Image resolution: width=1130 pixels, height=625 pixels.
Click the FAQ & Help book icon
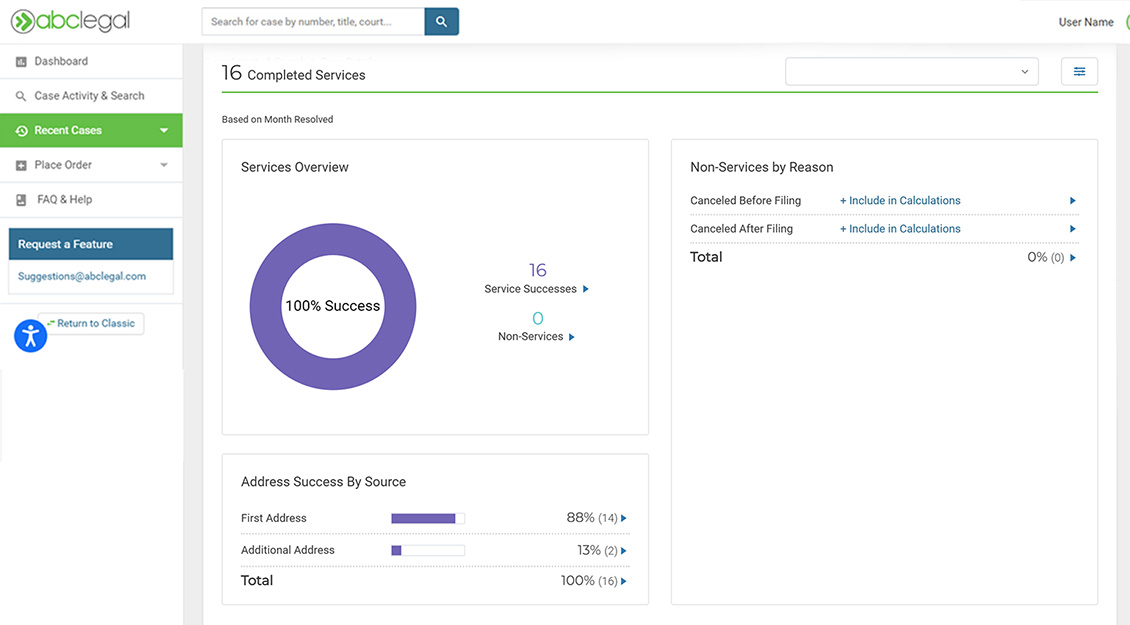point(21,200)
